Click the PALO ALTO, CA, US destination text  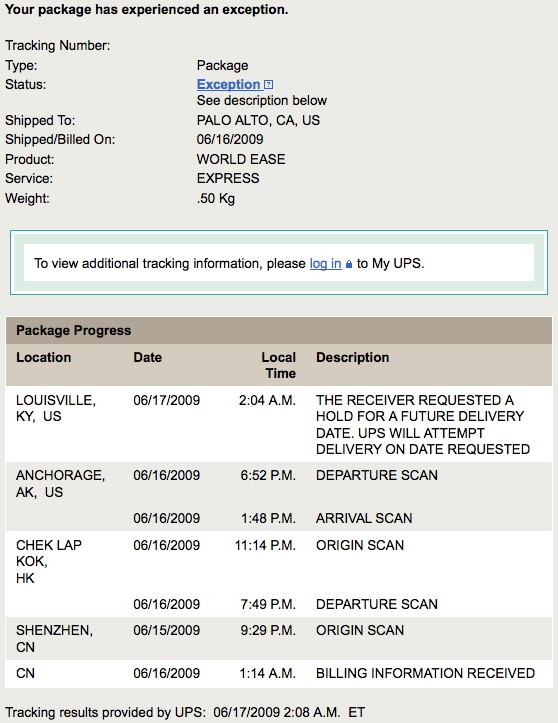(x=258, y=120)
